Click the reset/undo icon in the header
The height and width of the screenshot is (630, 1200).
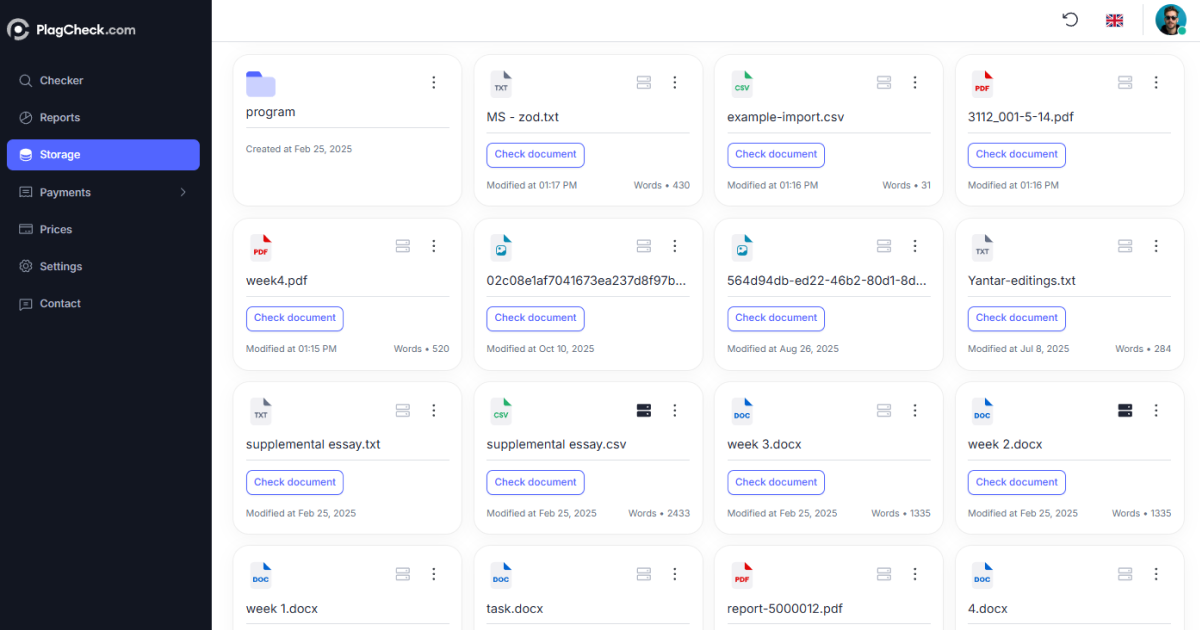(1070, 20)
